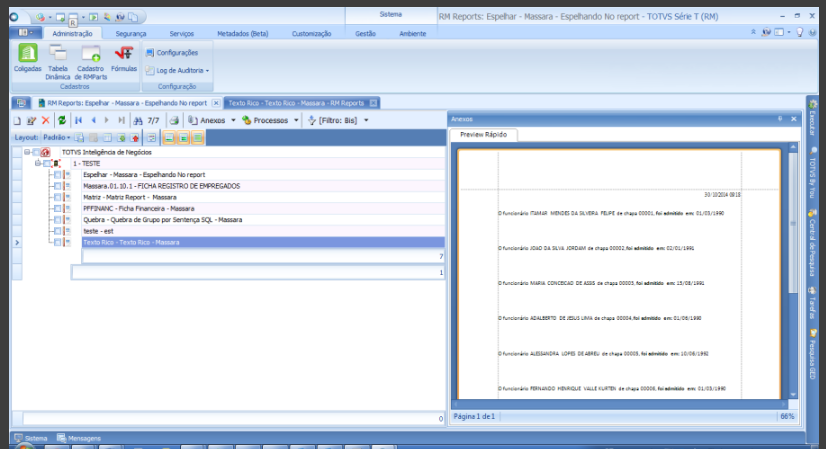Viewport: 826px width, 449px height.
Task: Click the Processos toolbar button
Action: [x=265, y=121]
